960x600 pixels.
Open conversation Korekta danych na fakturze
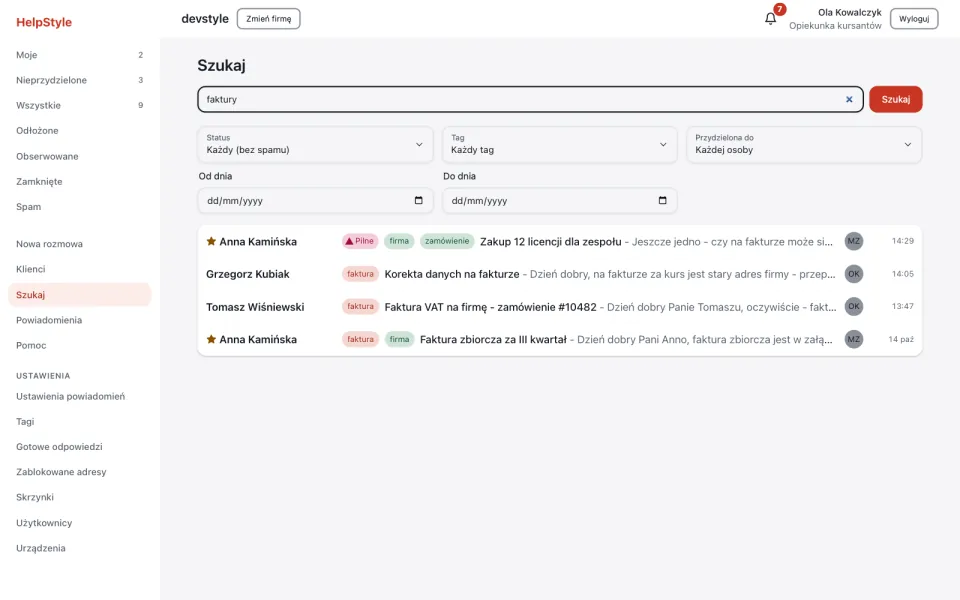pos(560,274)
